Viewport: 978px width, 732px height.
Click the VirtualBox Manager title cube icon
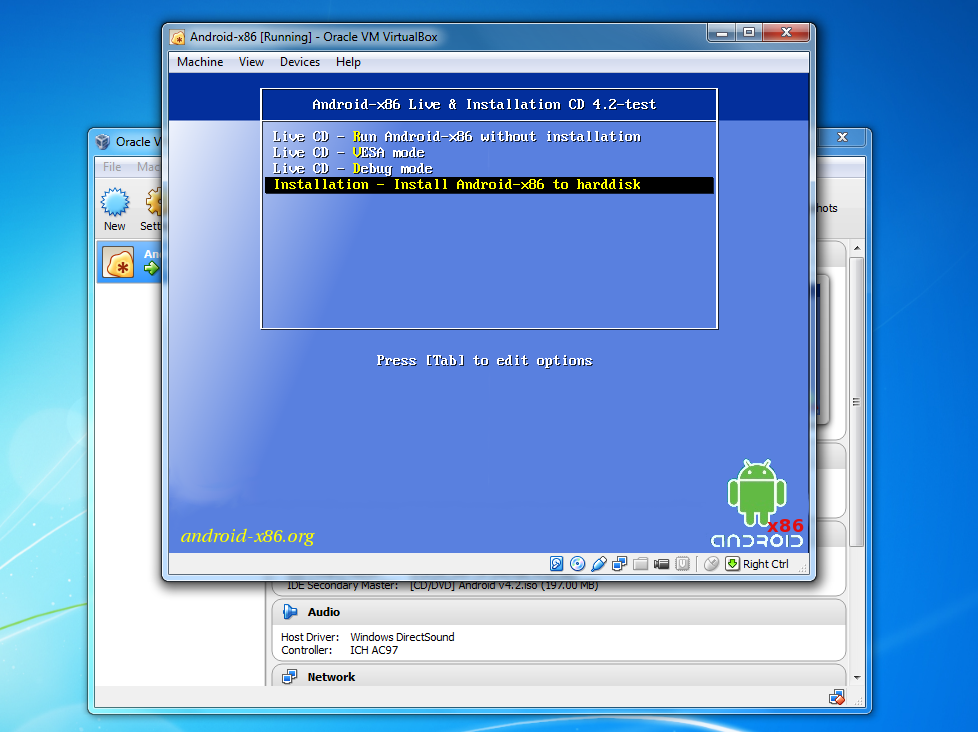click(103, 142)
